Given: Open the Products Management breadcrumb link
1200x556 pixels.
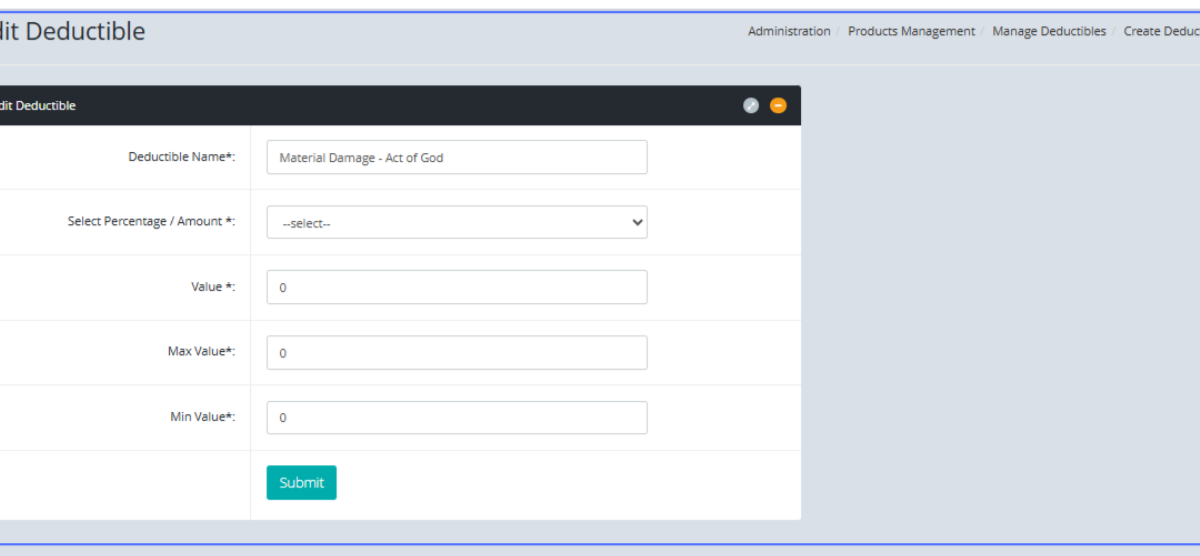Looking at the screenshot, I should (911, 31).
